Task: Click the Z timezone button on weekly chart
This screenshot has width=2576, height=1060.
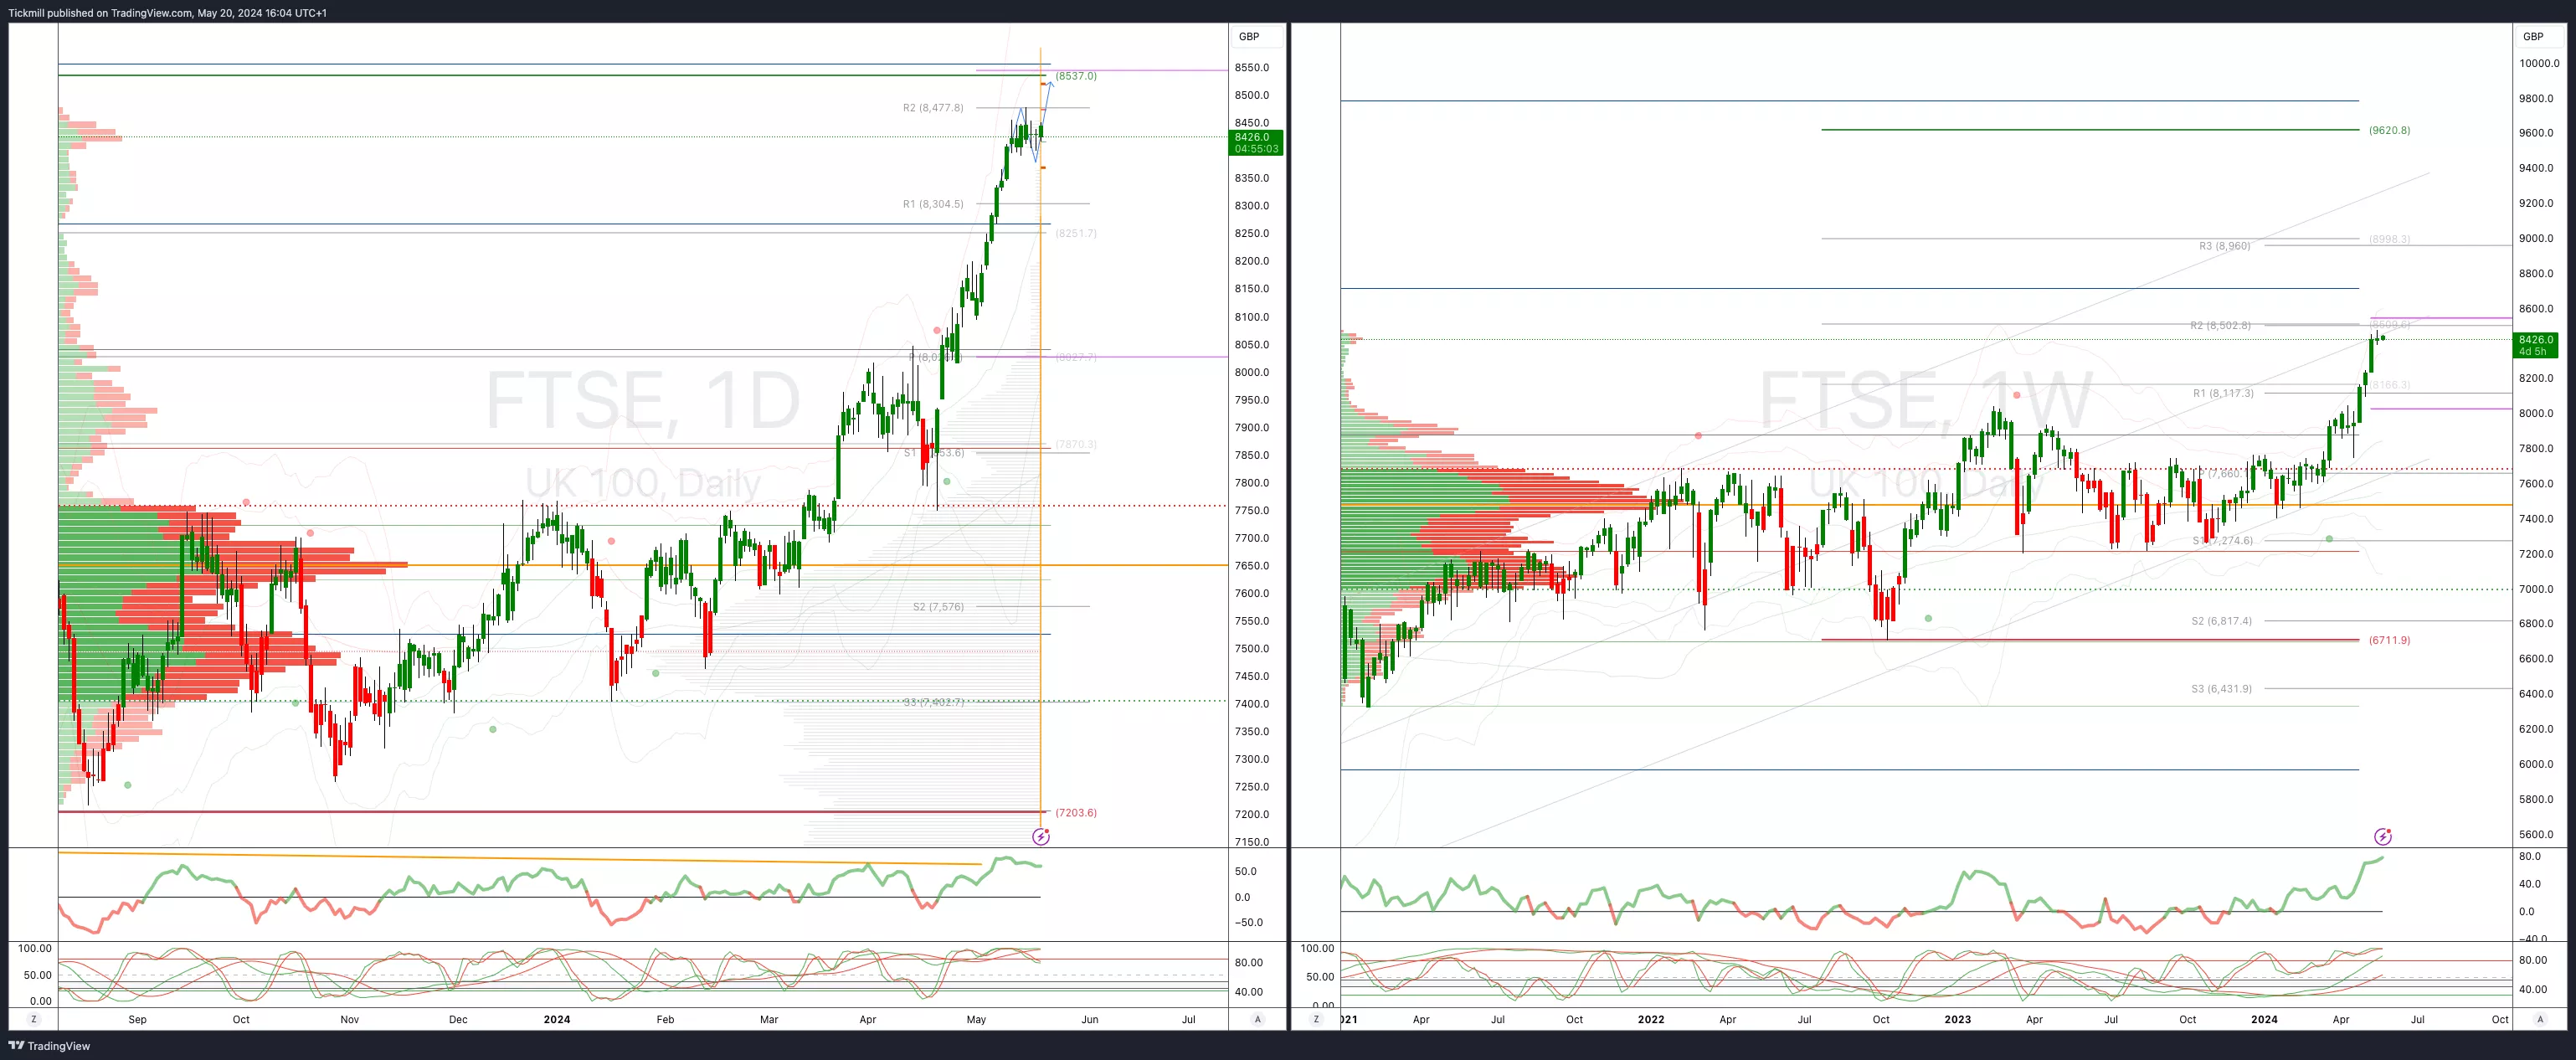Action: pyautogui.click(x=1316, y=1019)
